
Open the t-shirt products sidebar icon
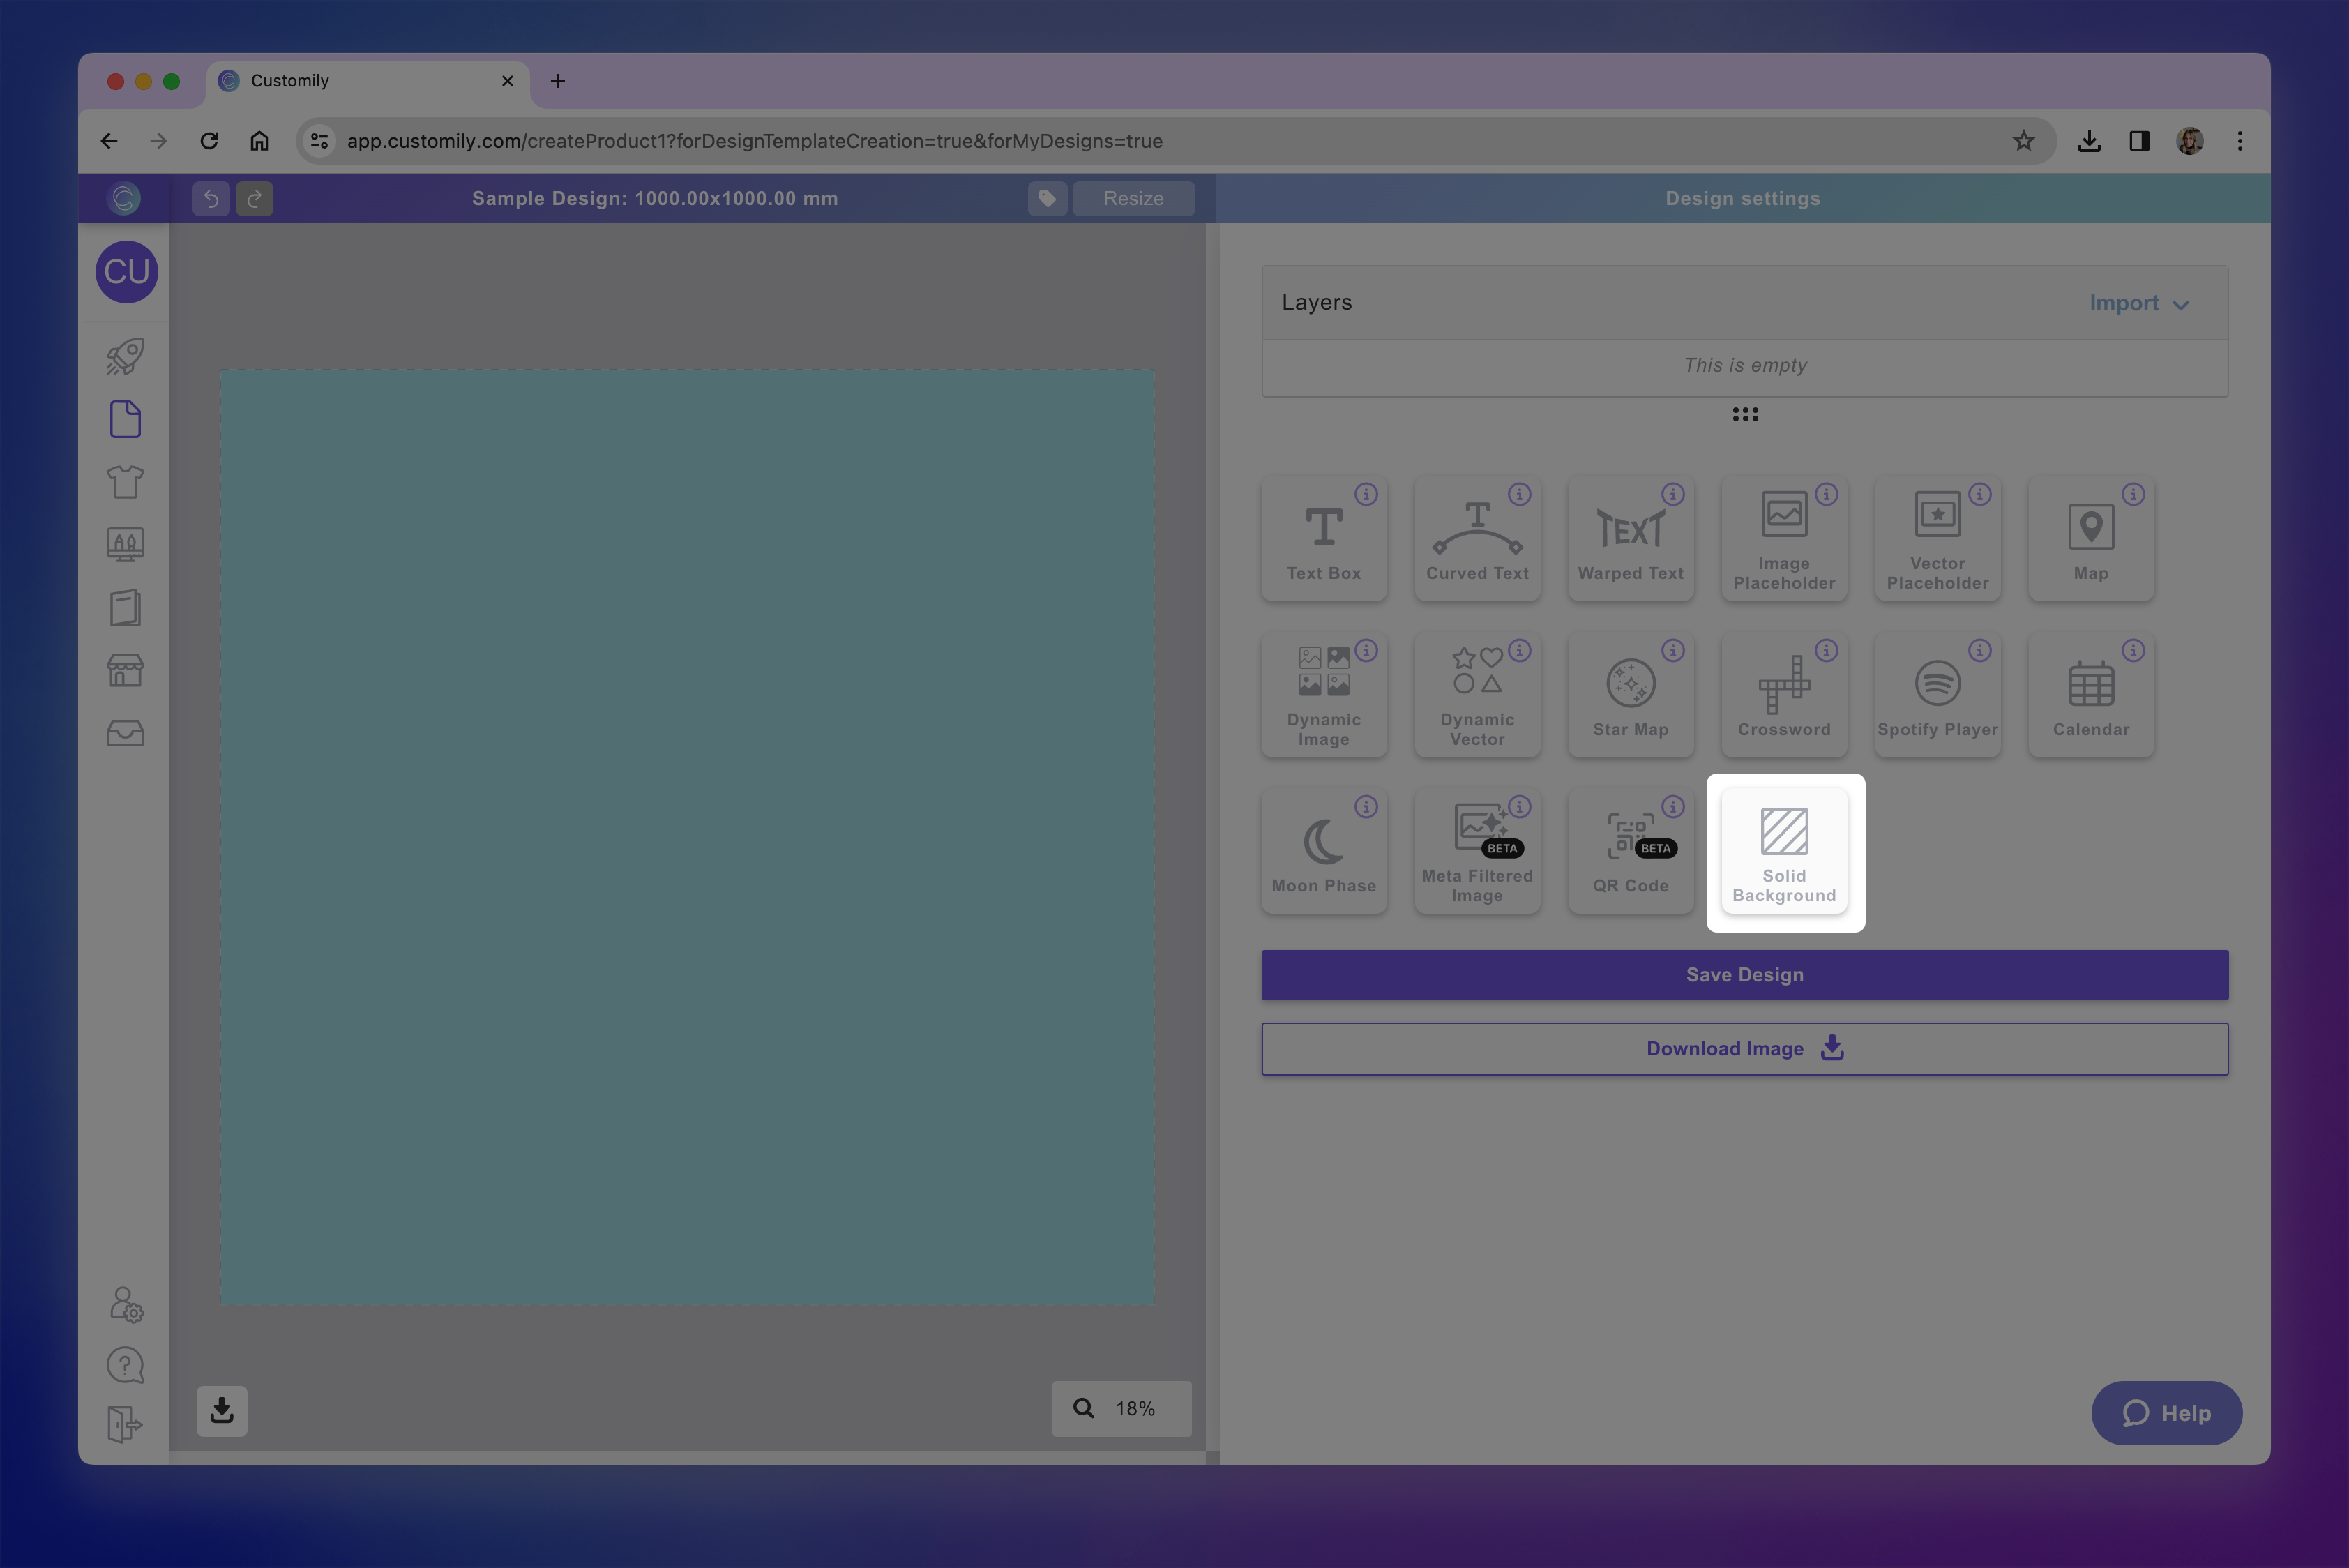(x=125, y=482)
